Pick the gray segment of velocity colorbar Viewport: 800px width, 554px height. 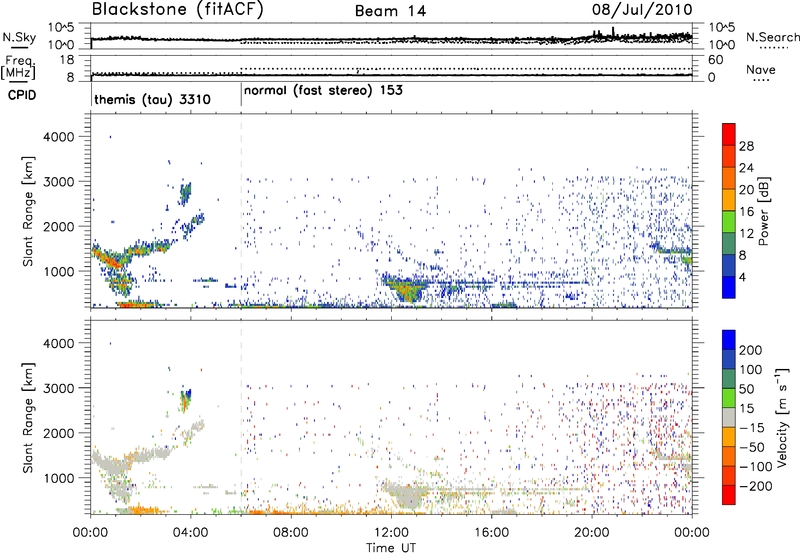click(x=729, y=418)
